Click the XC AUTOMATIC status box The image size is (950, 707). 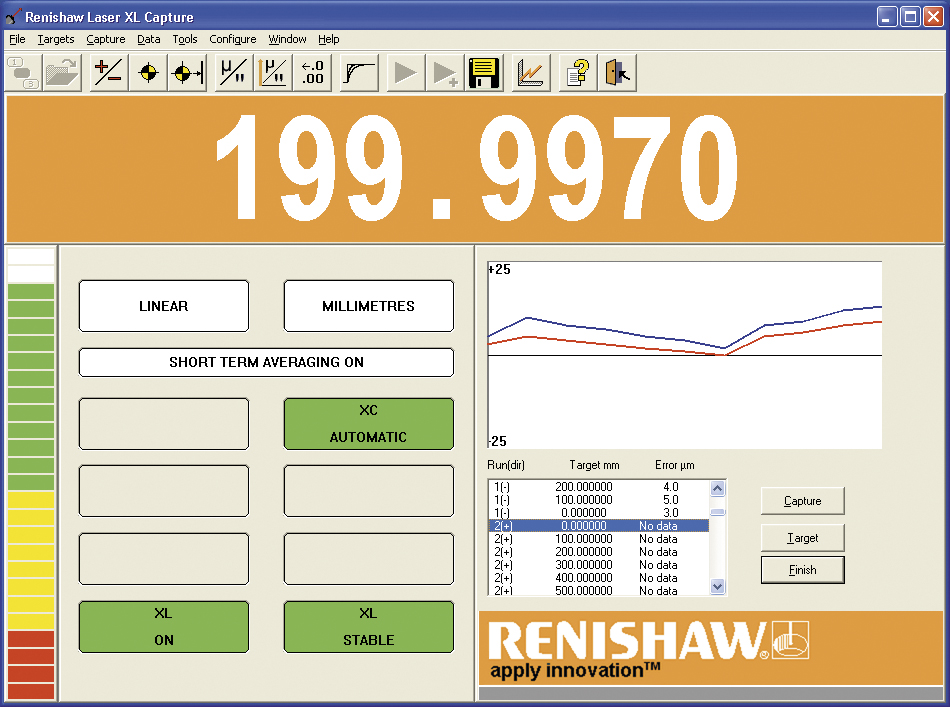coord(368,424)
